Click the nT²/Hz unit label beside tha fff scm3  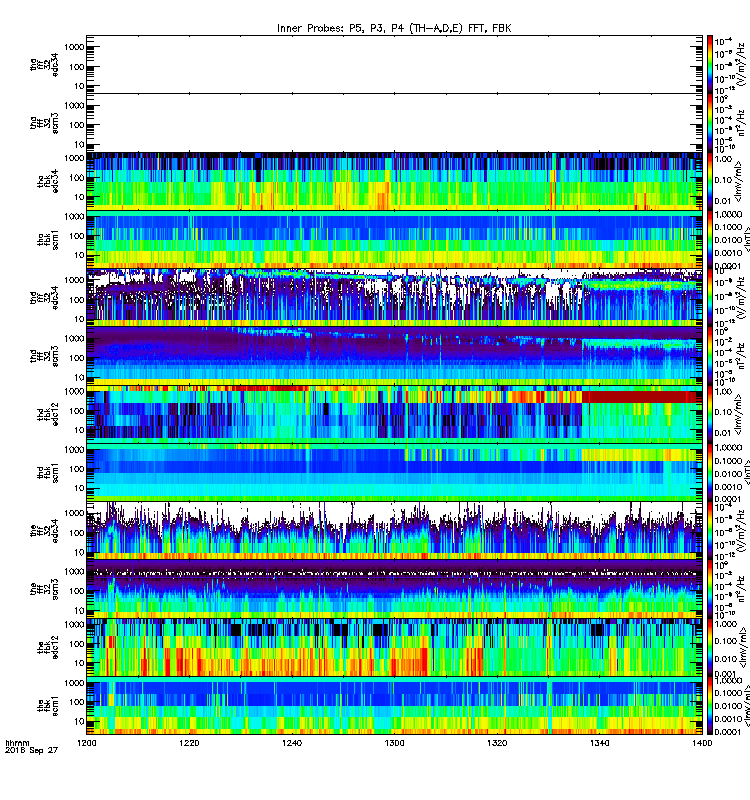pos(741,123)
